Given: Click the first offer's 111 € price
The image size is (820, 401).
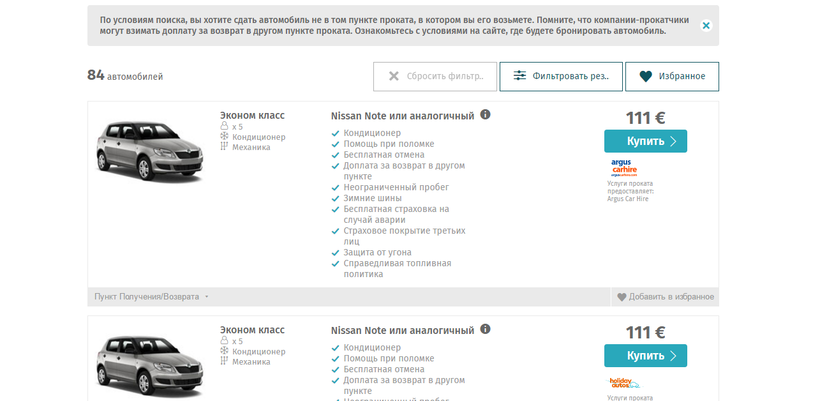Looking at the screenshot, I should [x=645, y=117].
